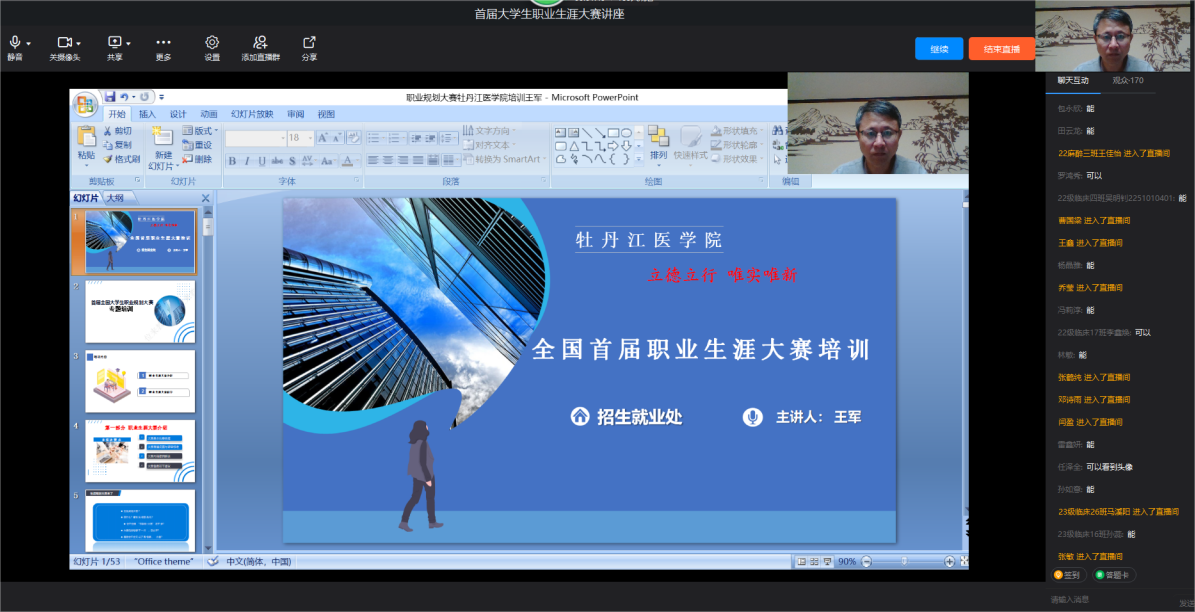Switch to the 大纲 outline pane tab
1195x612 pixels.
(114, 198)
